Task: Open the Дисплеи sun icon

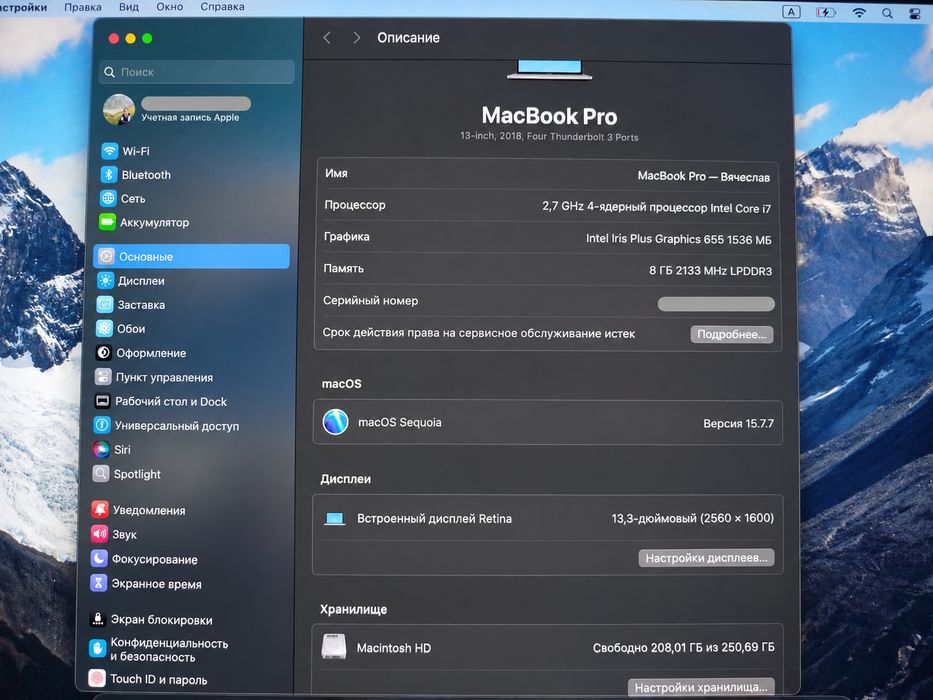Action: point(105,280)
